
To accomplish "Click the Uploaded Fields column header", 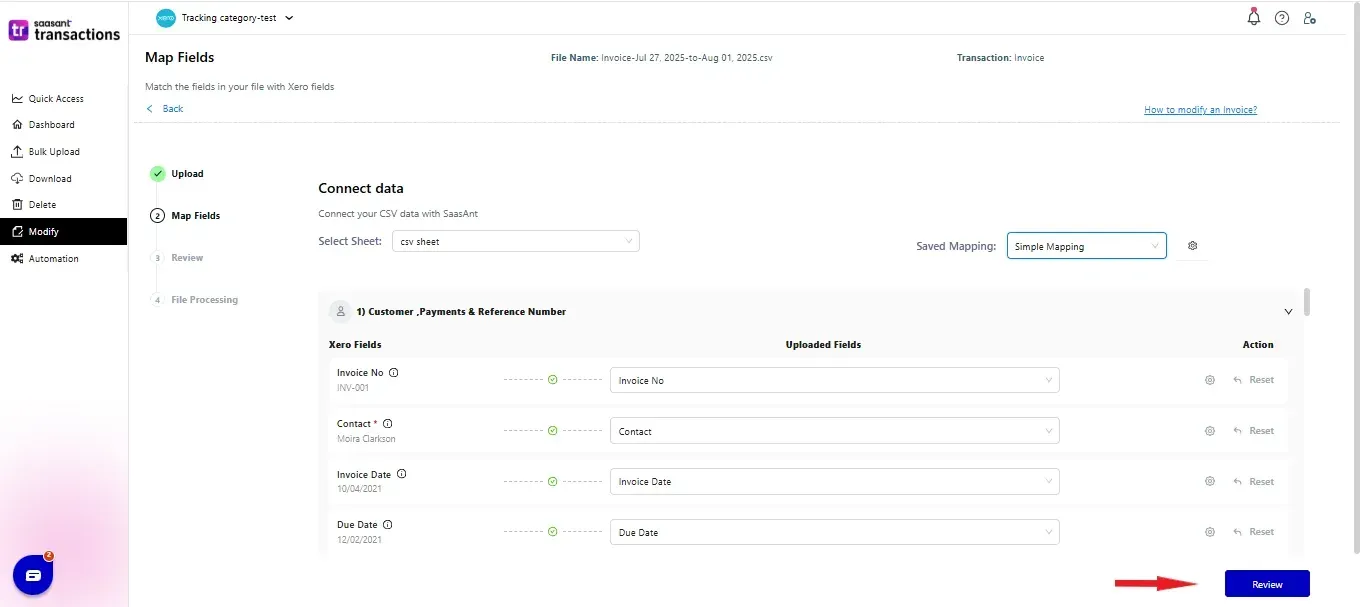I will click(x=823, y=345).
